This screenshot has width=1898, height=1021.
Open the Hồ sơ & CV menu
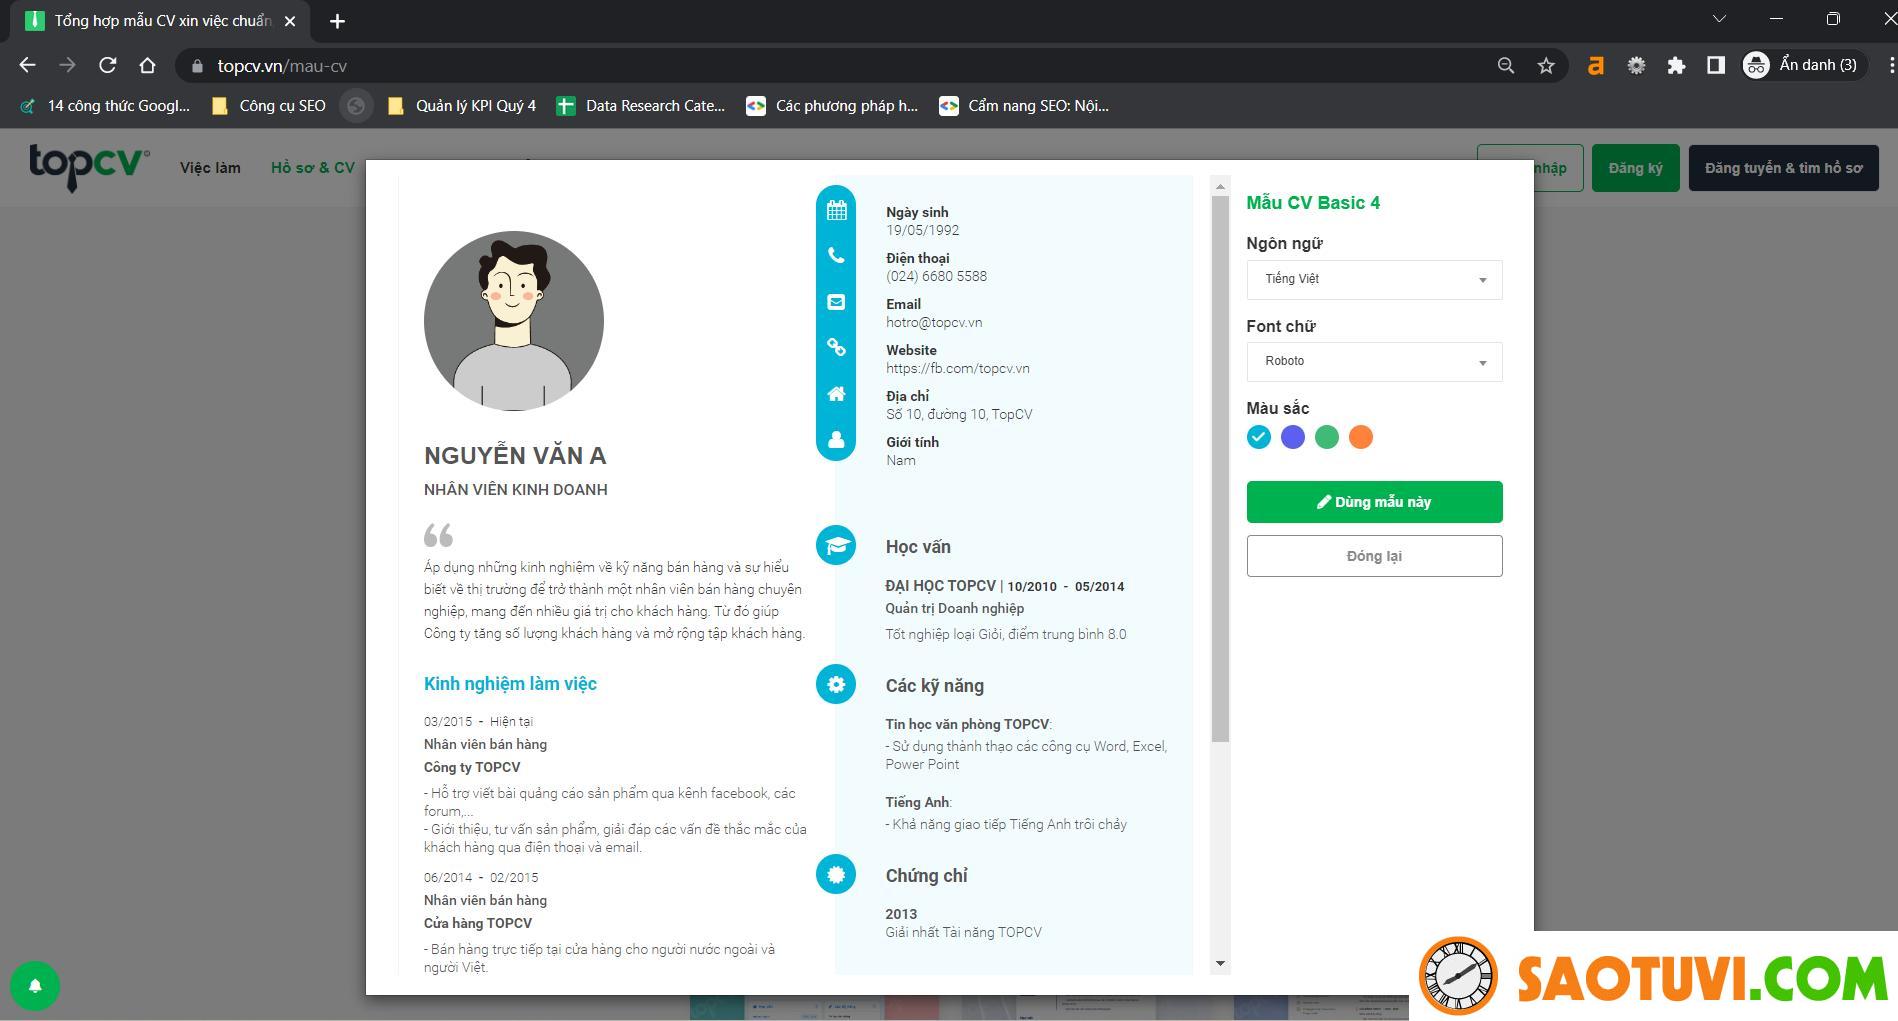coord(313,168)
